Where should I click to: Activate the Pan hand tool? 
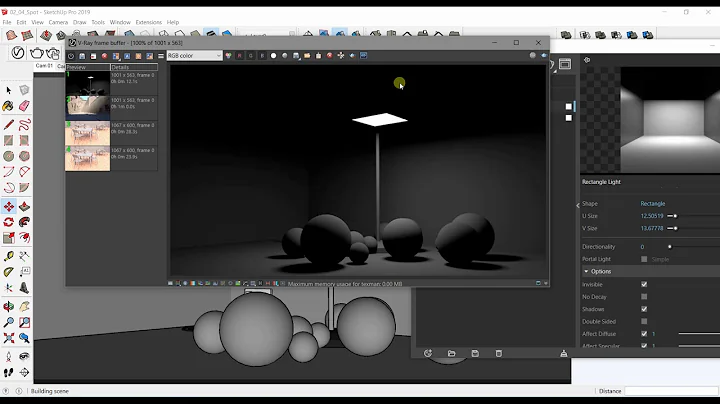[24, 306]
